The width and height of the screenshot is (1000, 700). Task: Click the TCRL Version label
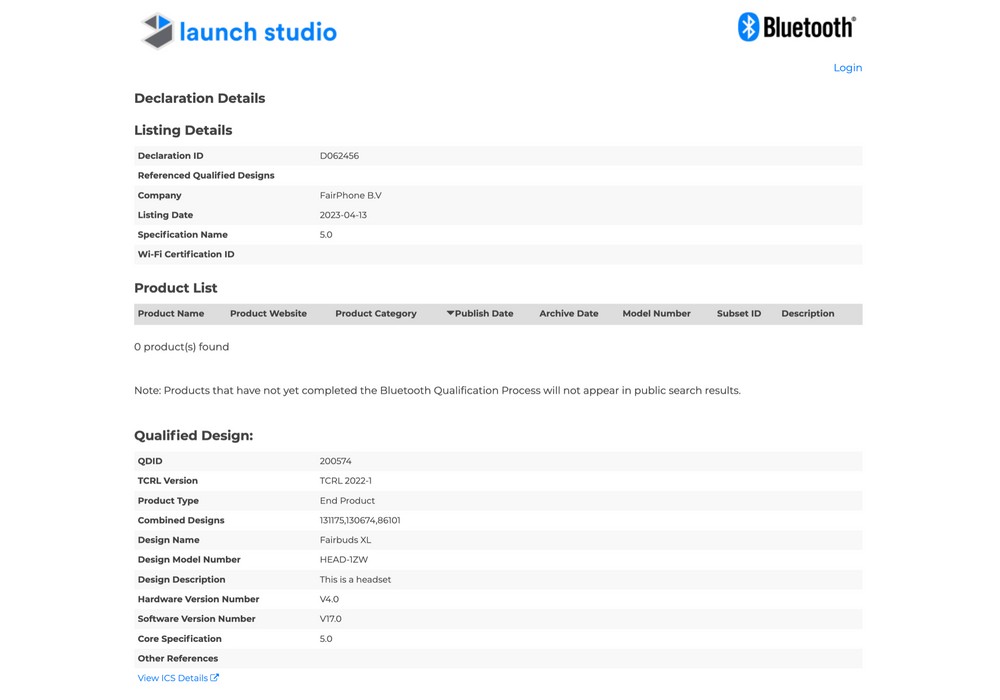168,481
